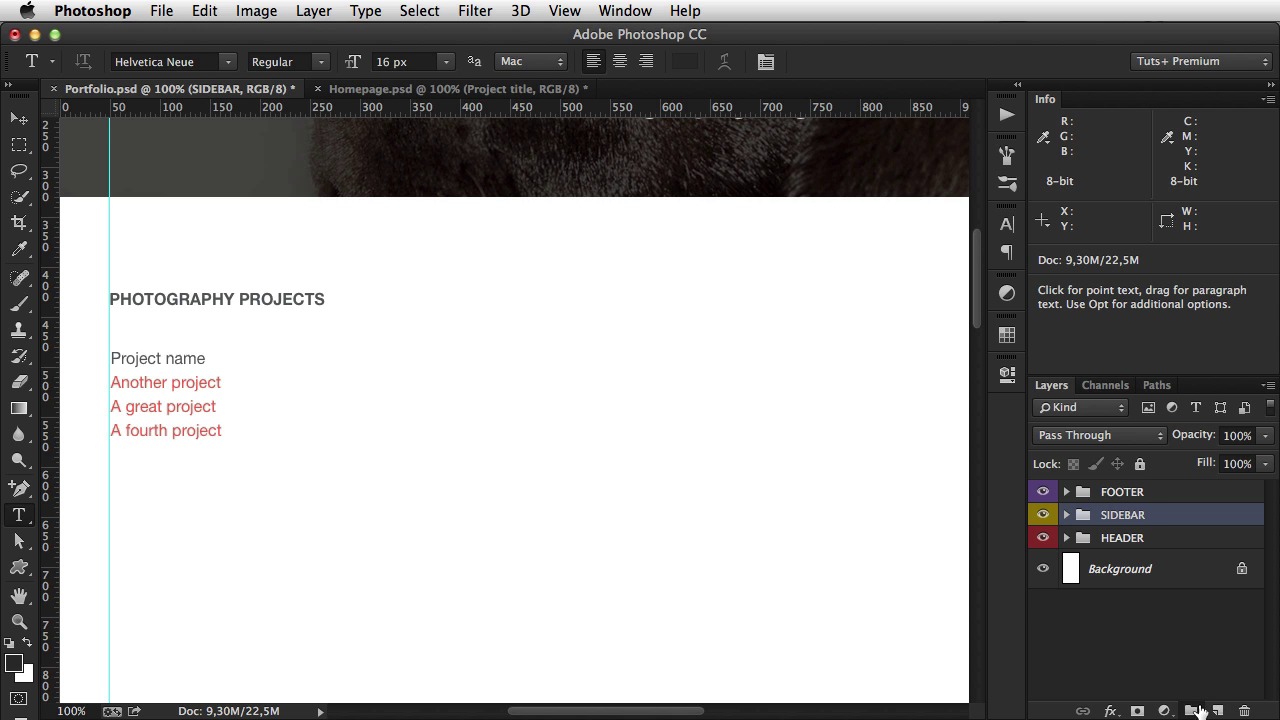Select the Move tool
Viewport: 1280px width, 720px height.
[x=19, y=119]
